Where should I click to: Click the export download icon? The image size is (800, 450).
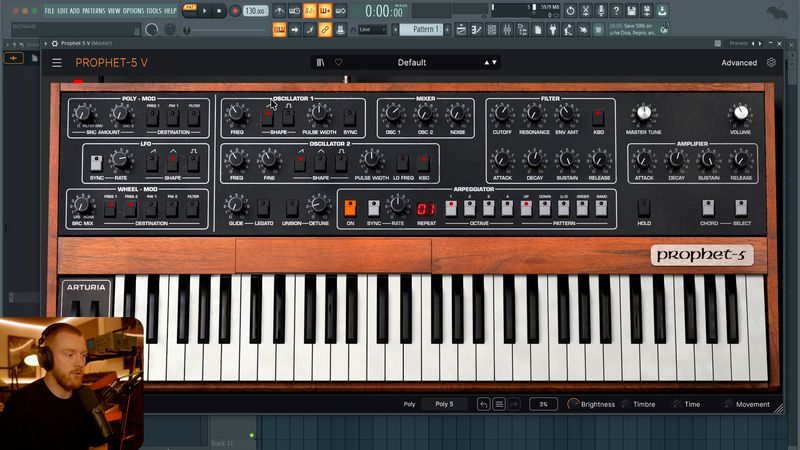[662, 11]
